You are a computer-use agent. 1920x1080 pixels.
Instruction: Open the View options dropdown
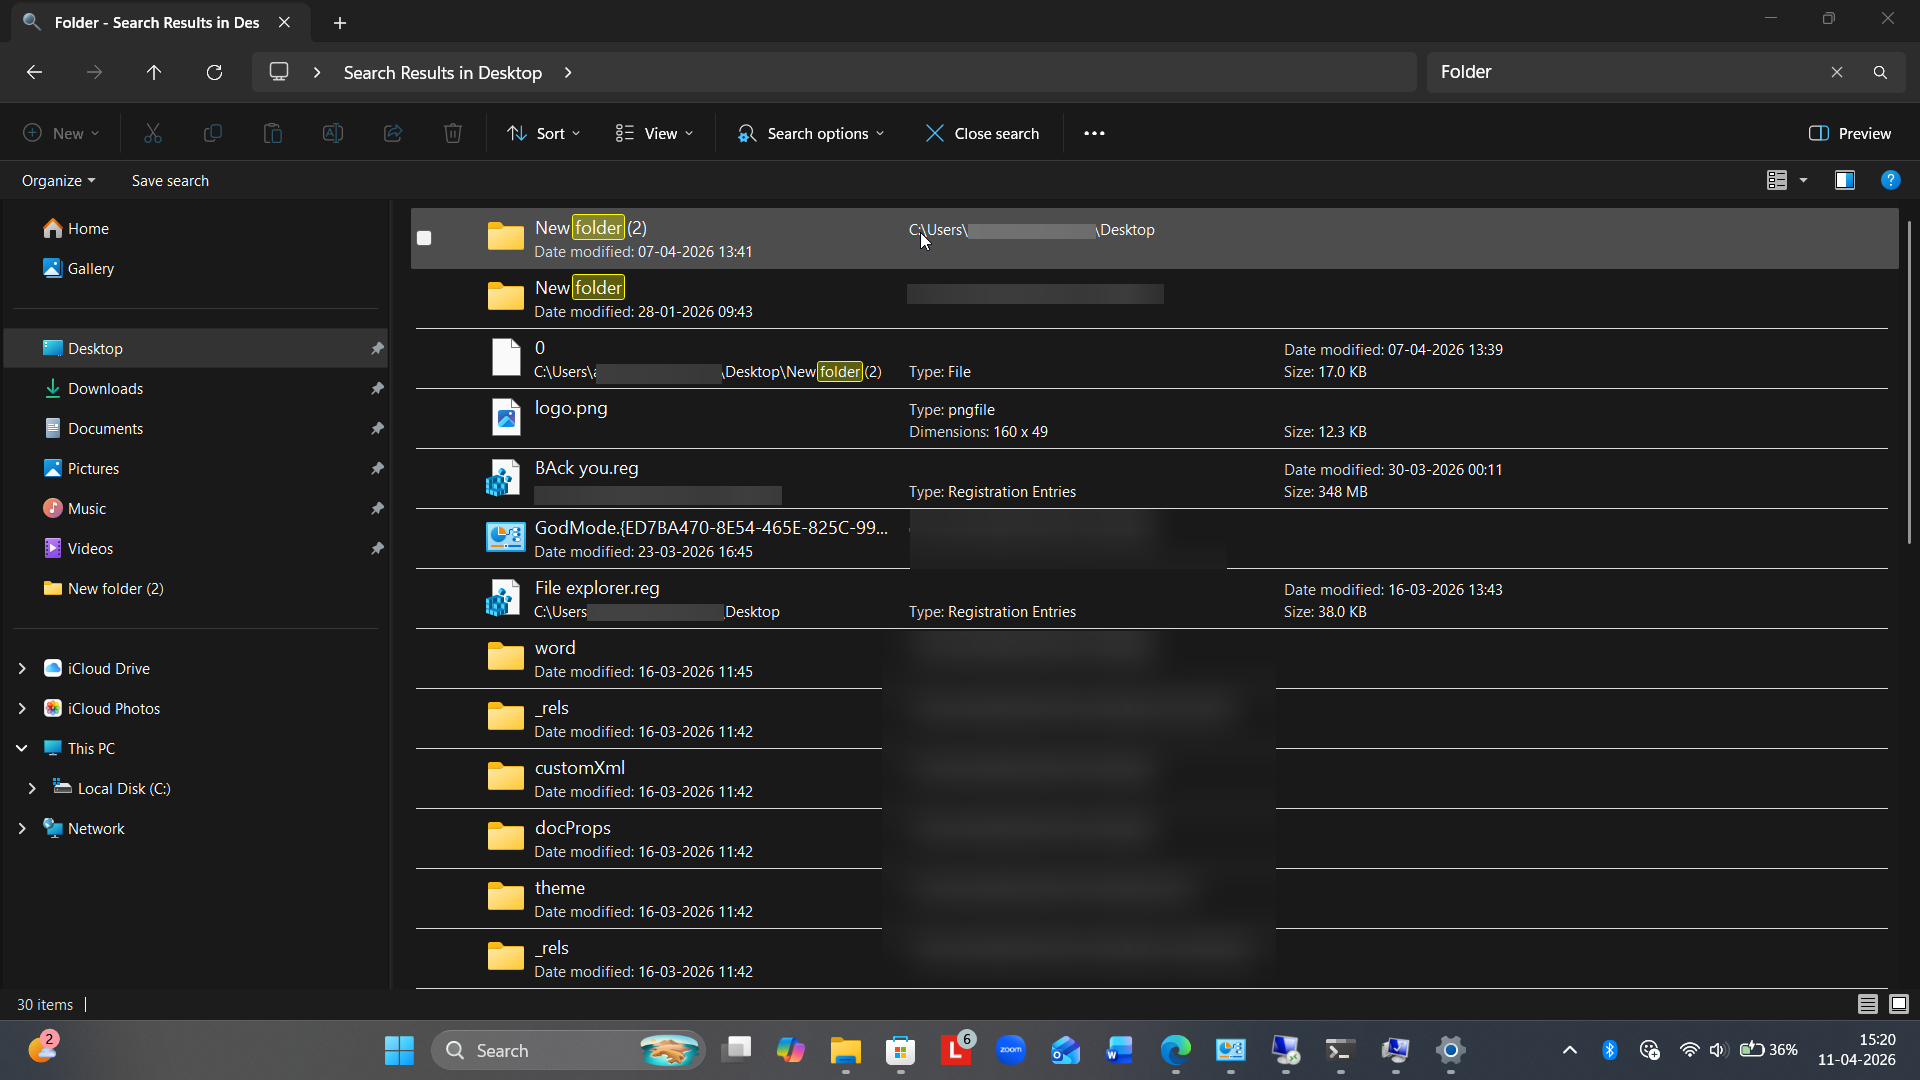pos(653,133)
